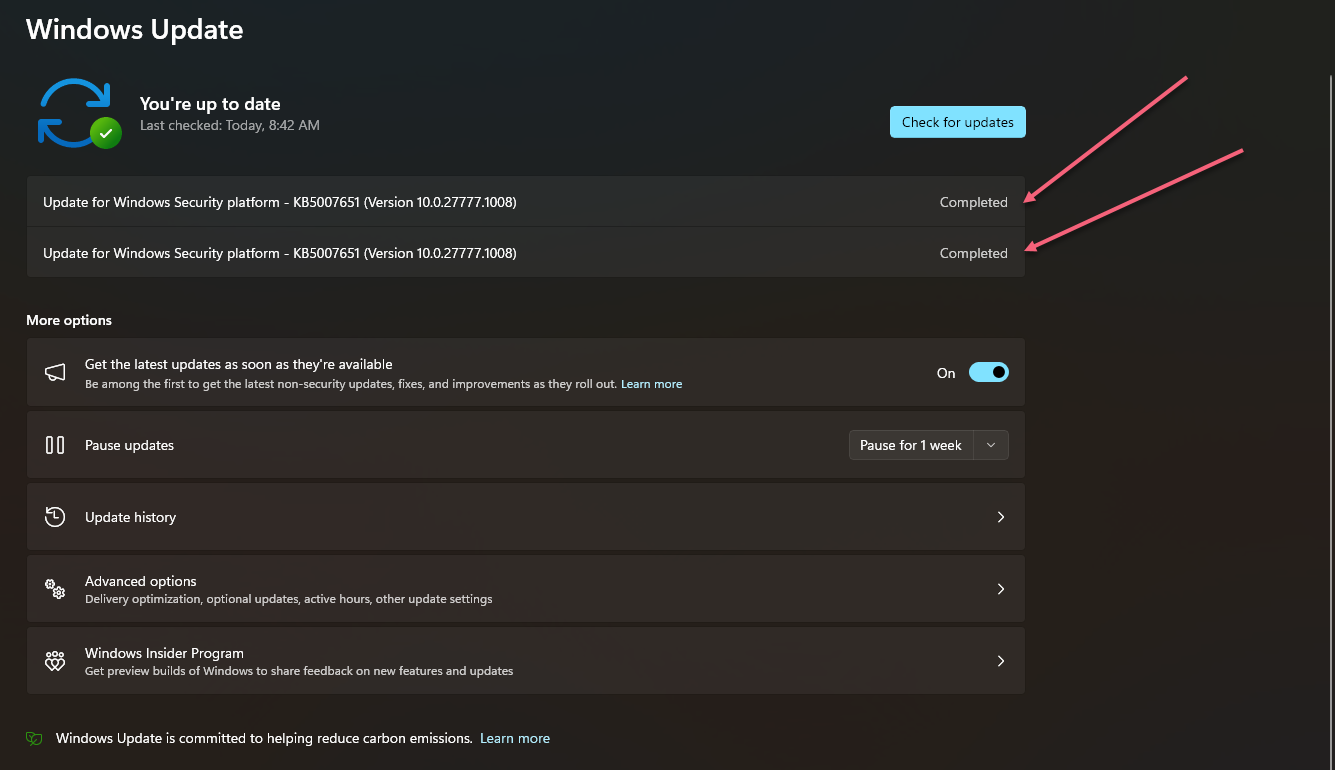The image size is (1335, 770).
Task: Open the Update history row label
Action: [x=130, y=517]
